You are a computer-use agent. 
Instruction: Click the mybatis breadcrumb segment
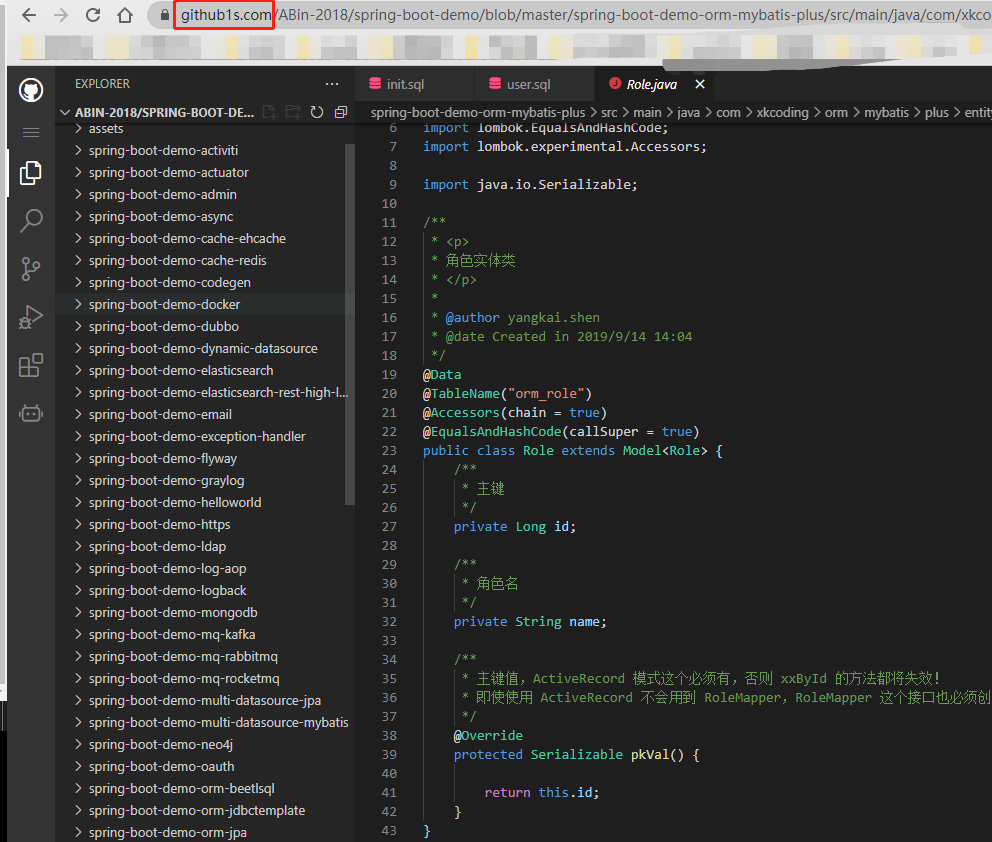tap(886, 113)
